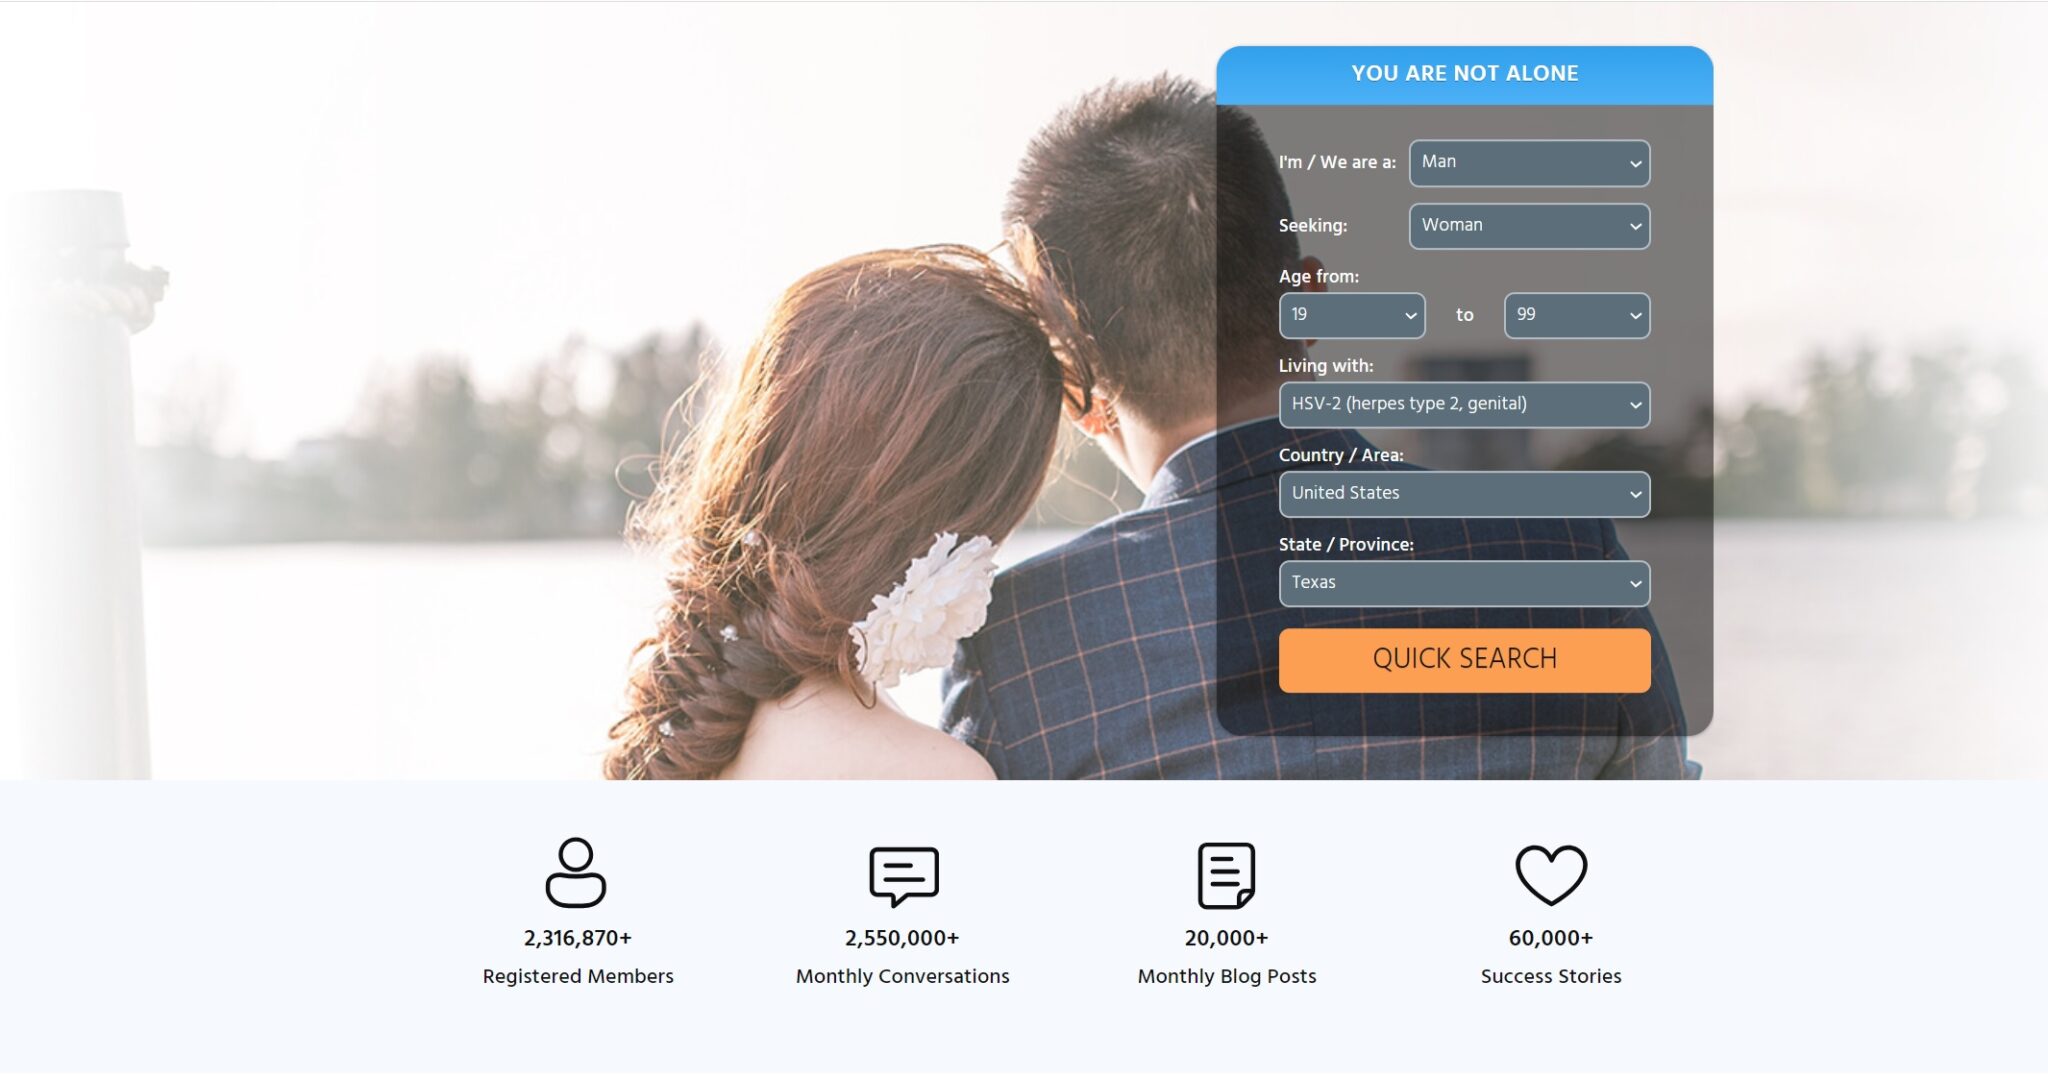Open the upper age dropdown set to 99

point(1575,315)
